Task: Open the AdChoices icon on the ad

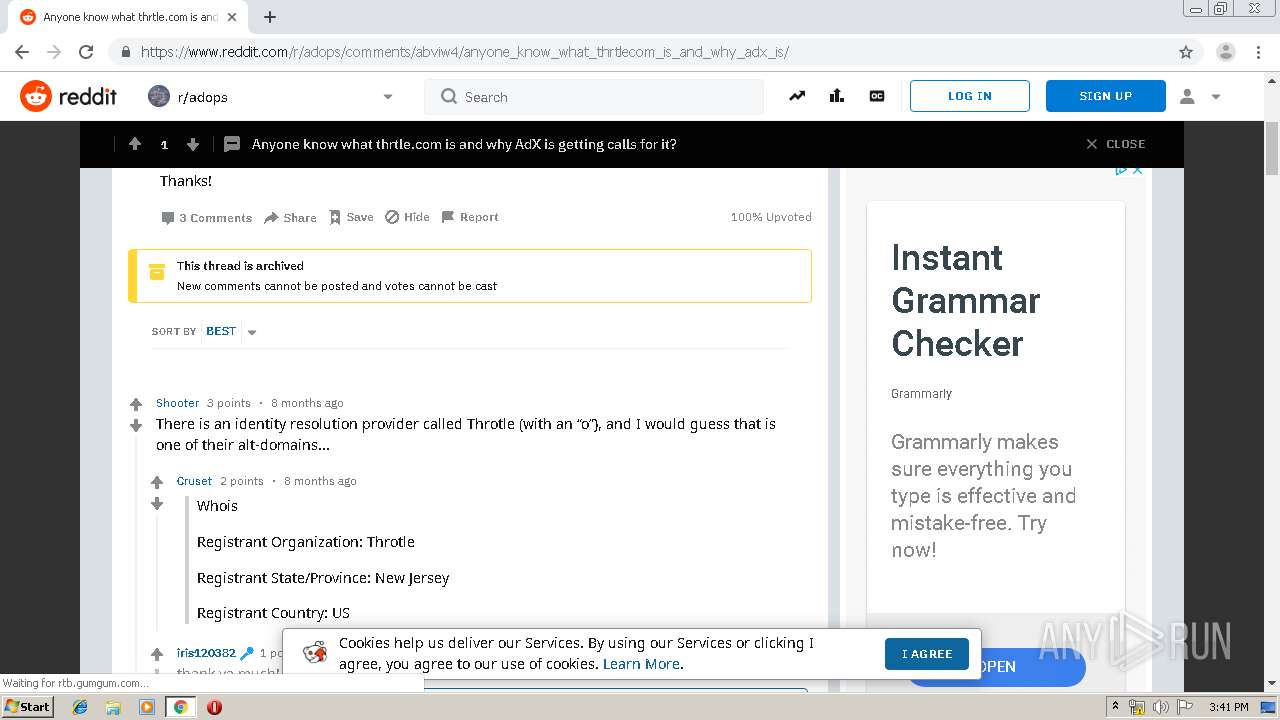Action: [1122, 170]
